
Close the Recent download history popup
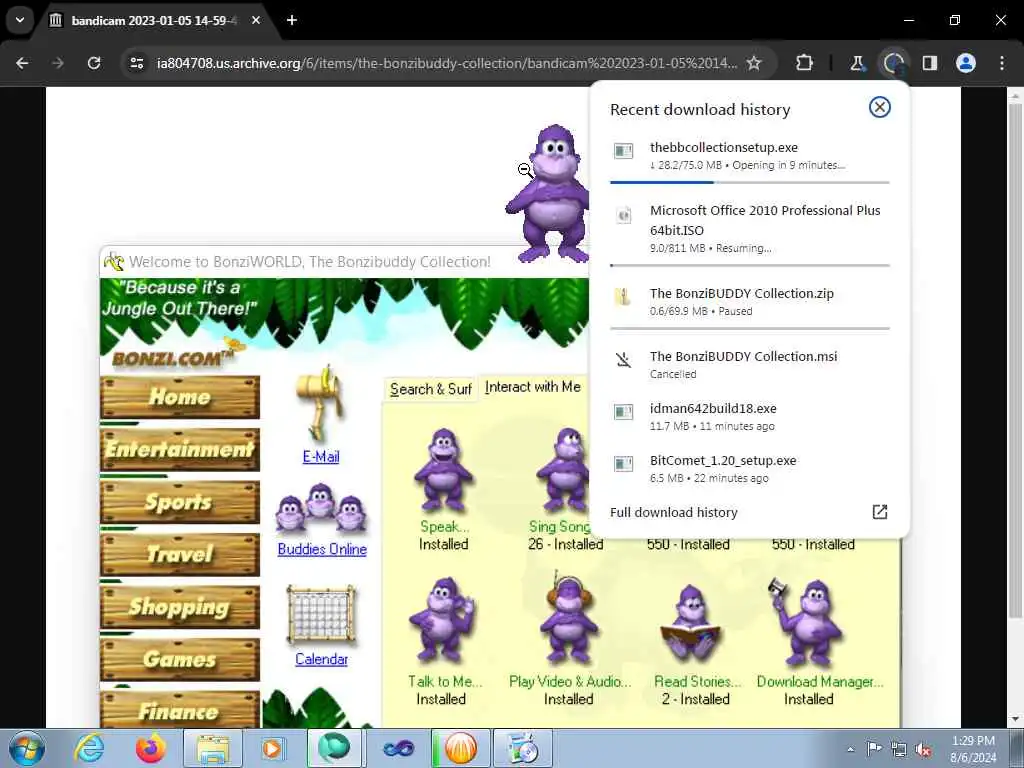[880, 107]
